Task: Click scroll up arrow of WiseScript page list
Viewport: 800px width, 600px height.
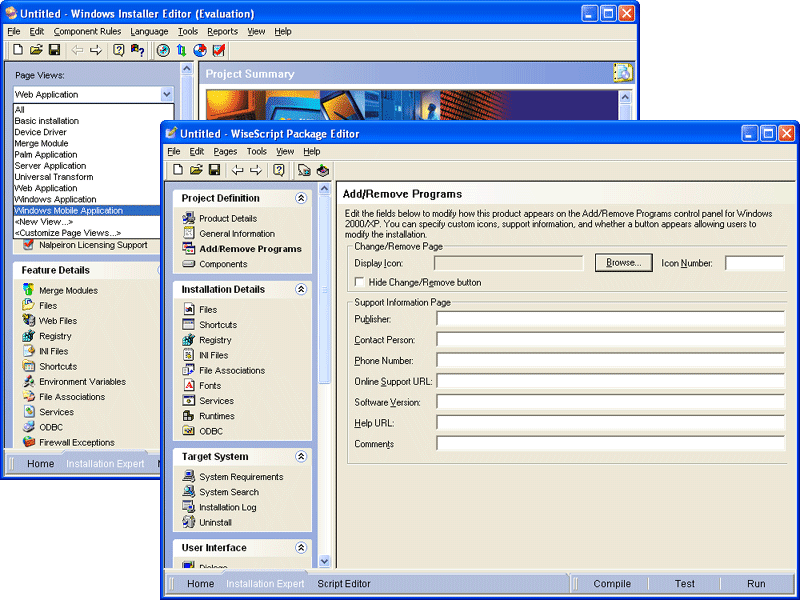Action: [324, 188]
